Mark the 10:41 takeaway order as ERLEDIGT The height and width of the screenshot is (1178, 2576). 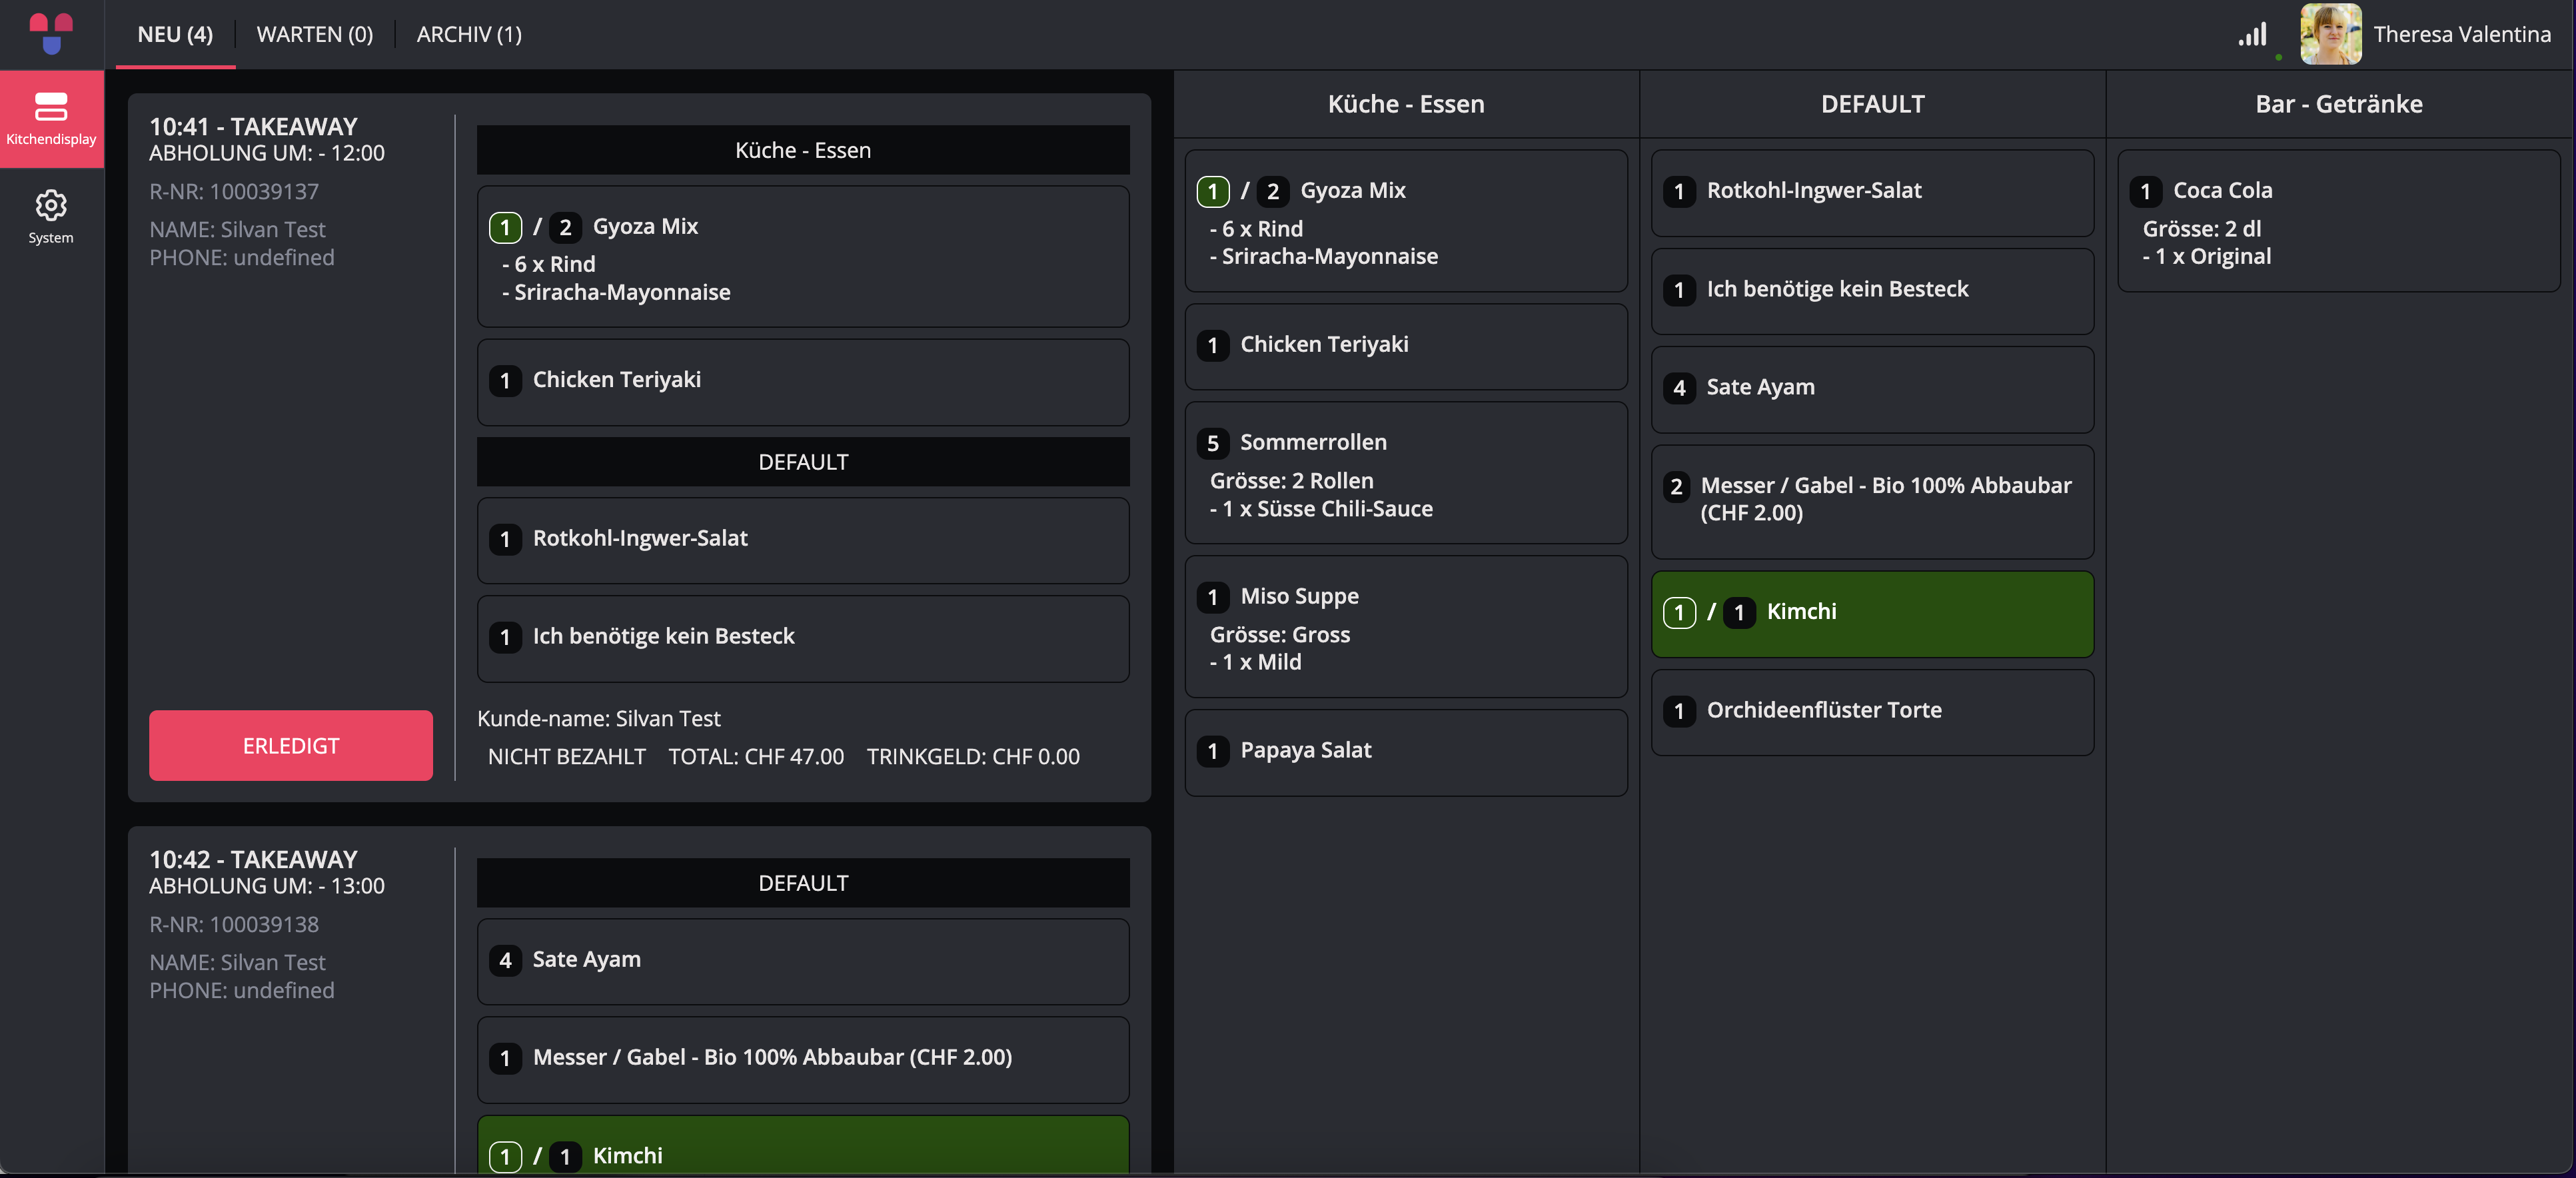point(291,745)
